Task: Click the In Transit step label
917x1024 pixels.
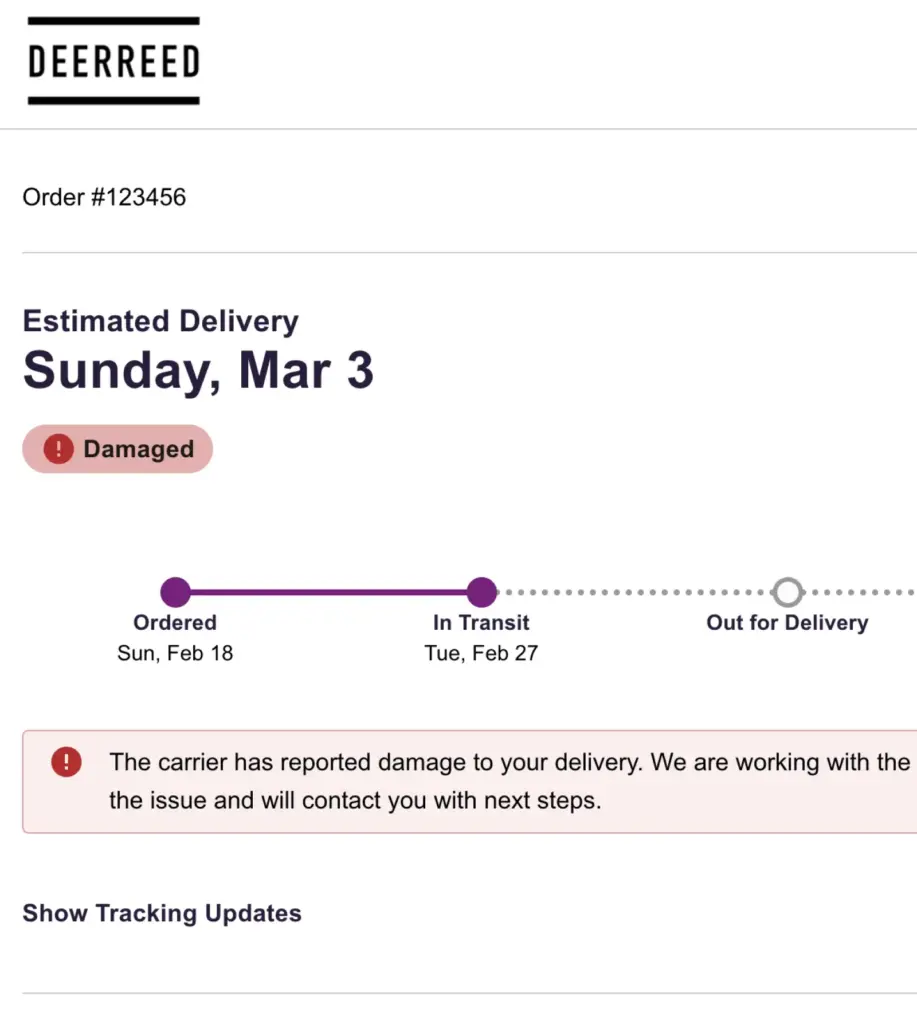Action: tap(481, 623)
